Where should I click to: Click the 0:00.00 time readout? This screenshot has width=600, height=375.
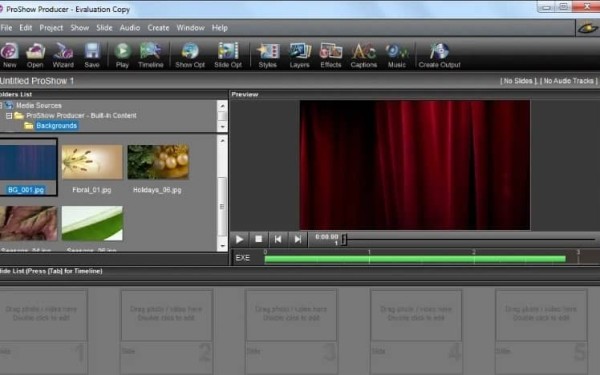326,237
